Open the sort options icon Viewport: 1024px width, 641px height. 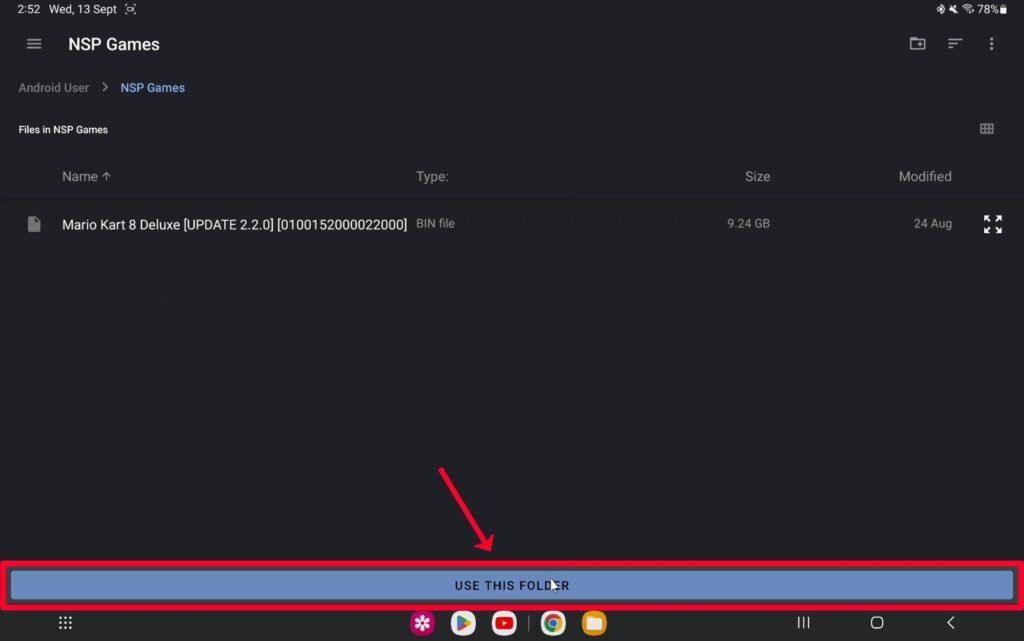[x=955, y=44]
